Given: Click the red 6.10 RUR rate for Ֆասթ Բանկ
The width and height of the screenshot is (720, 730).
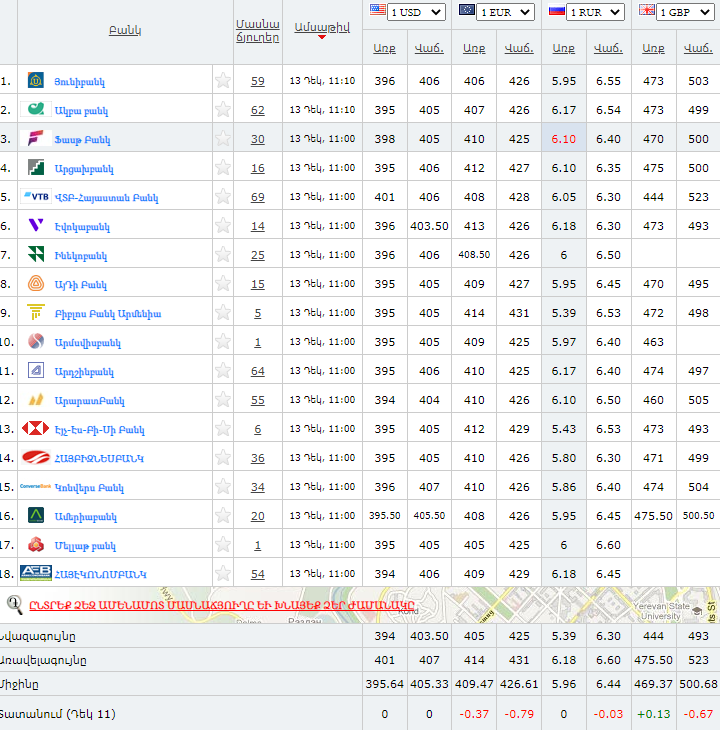Looking at the screenshot, I should [x=564, y=139].
